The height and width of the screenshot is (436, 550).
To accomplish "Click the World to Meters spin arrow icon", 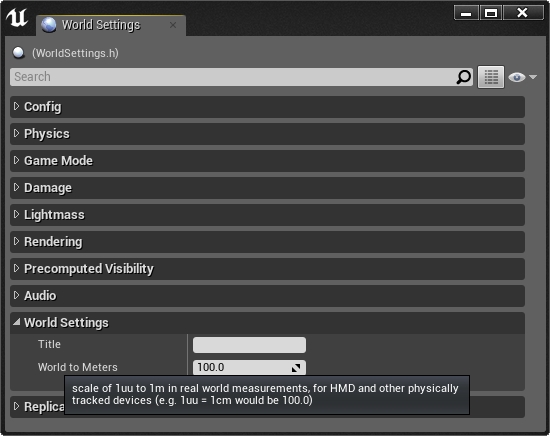I will [296, 368].
